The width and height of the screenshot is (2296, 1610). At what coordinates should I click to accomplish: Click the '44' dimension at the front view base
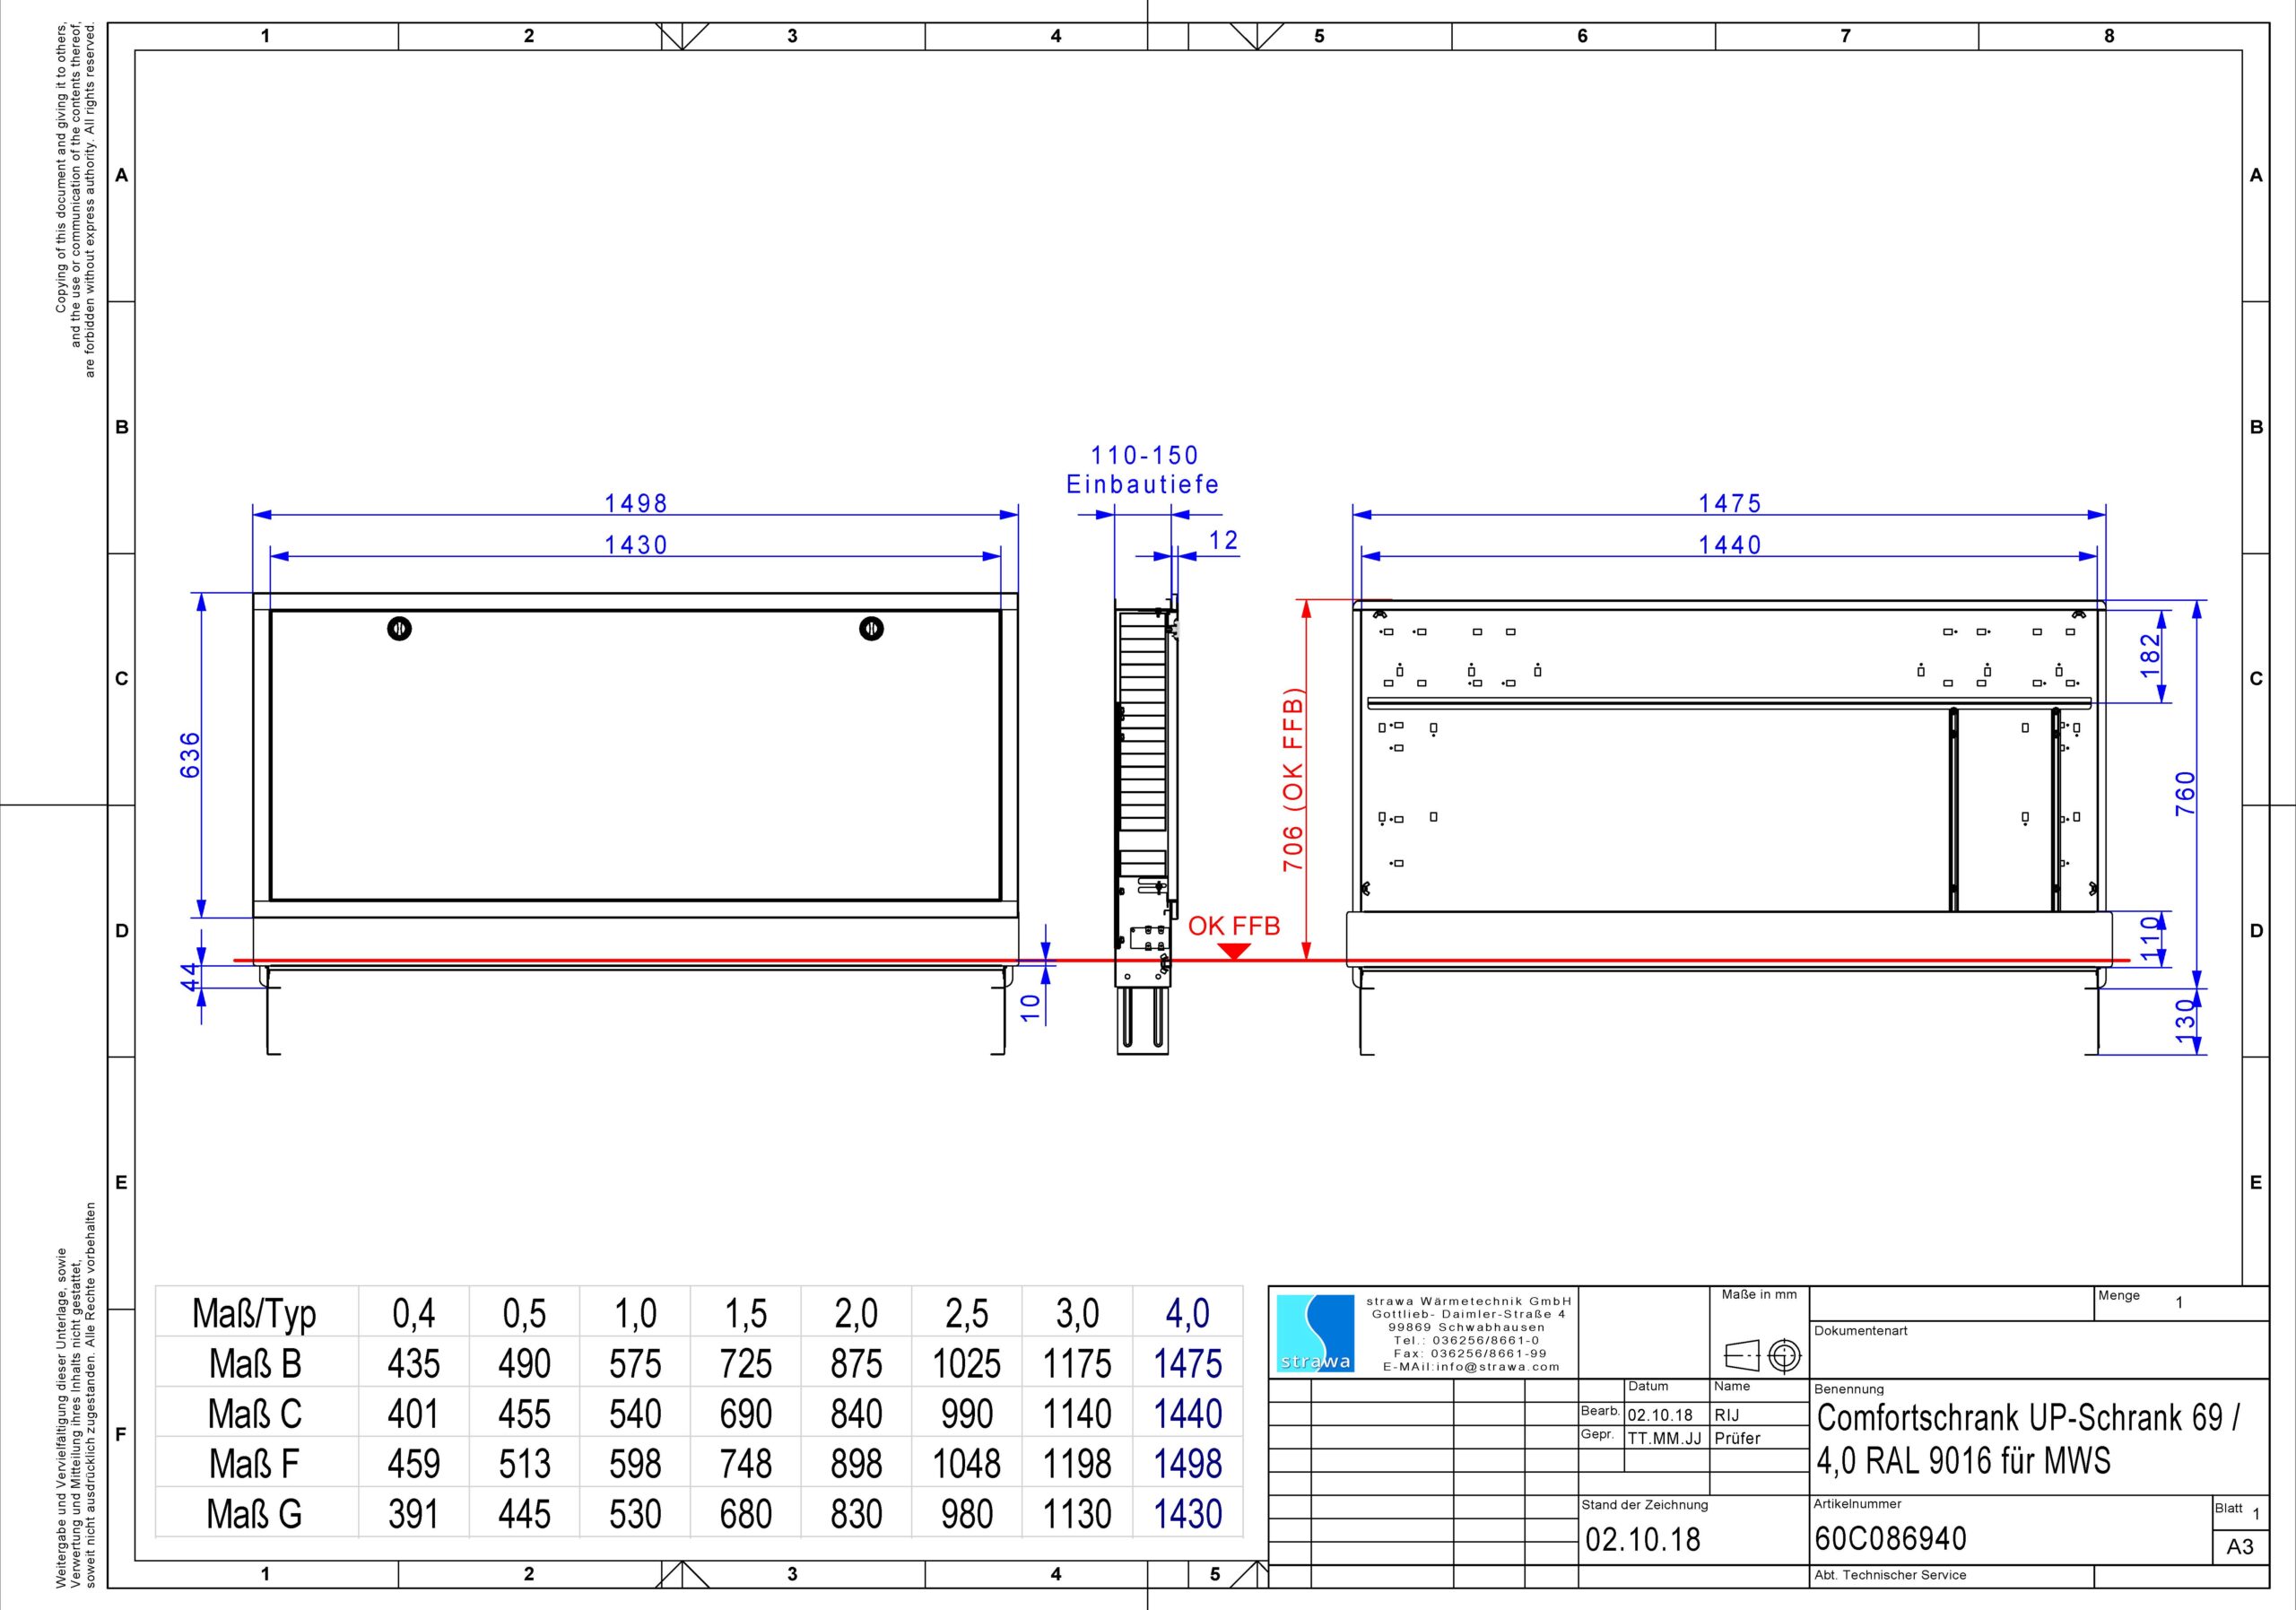click(190, 977)
